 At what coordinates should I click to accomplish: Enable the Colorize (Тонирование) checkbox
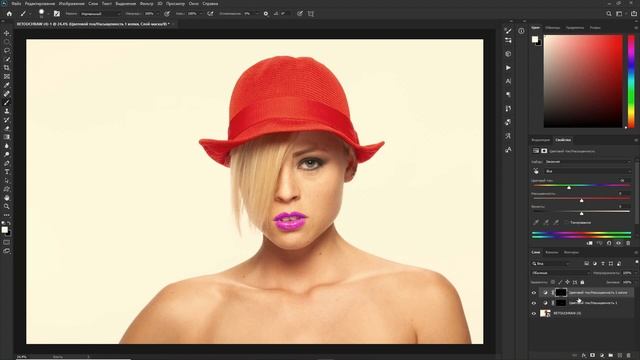point(567,222)
